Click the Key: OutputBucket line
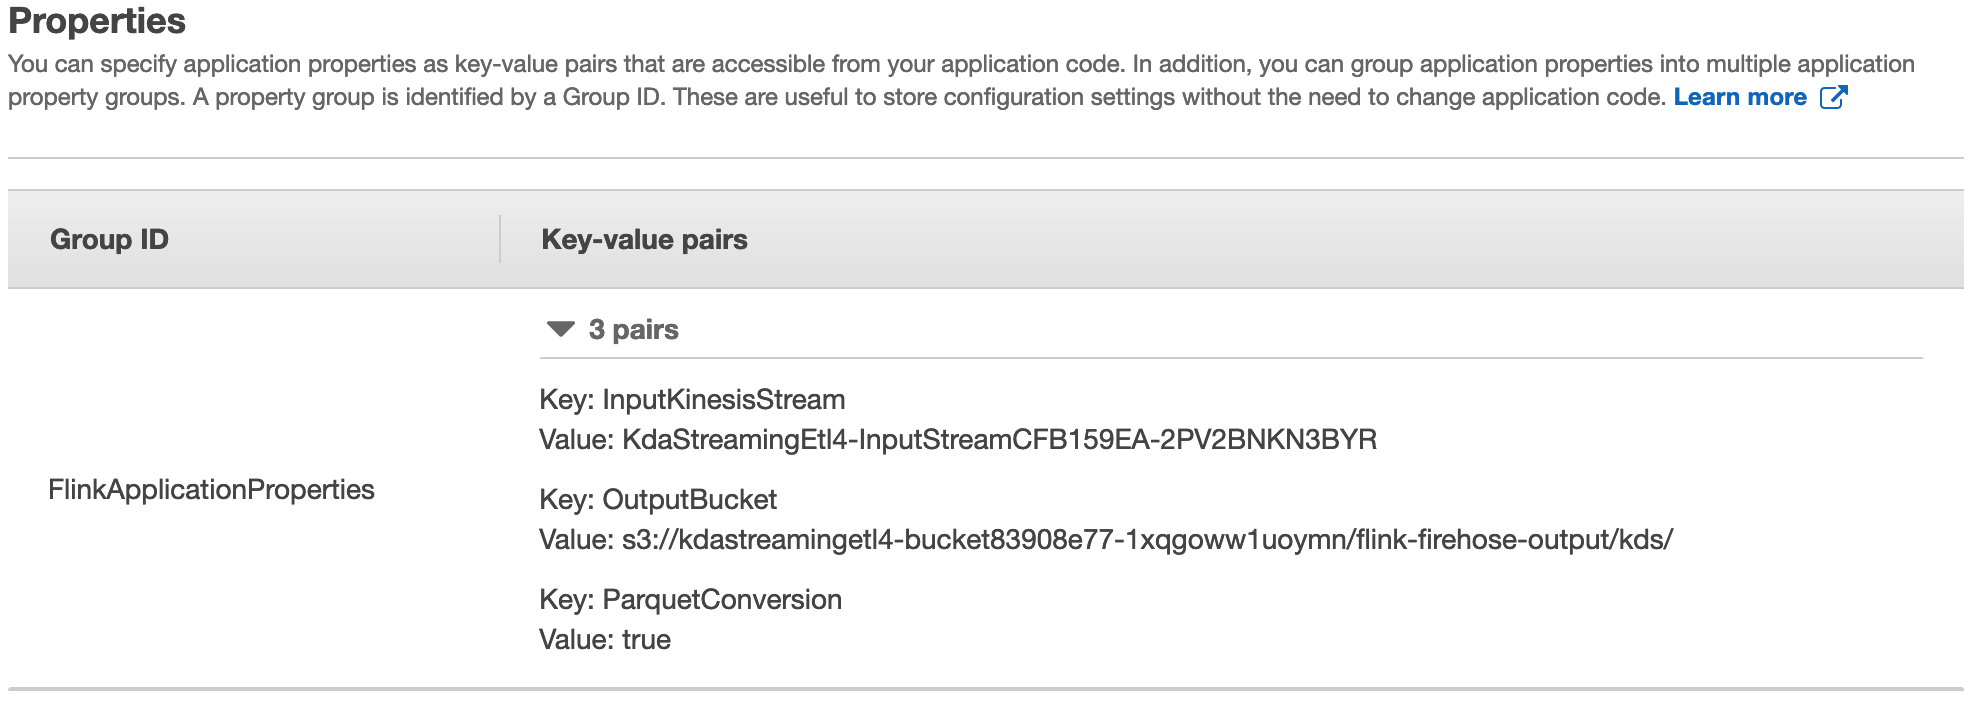The width and height of the screenshot is (1972, 702). 658,499
